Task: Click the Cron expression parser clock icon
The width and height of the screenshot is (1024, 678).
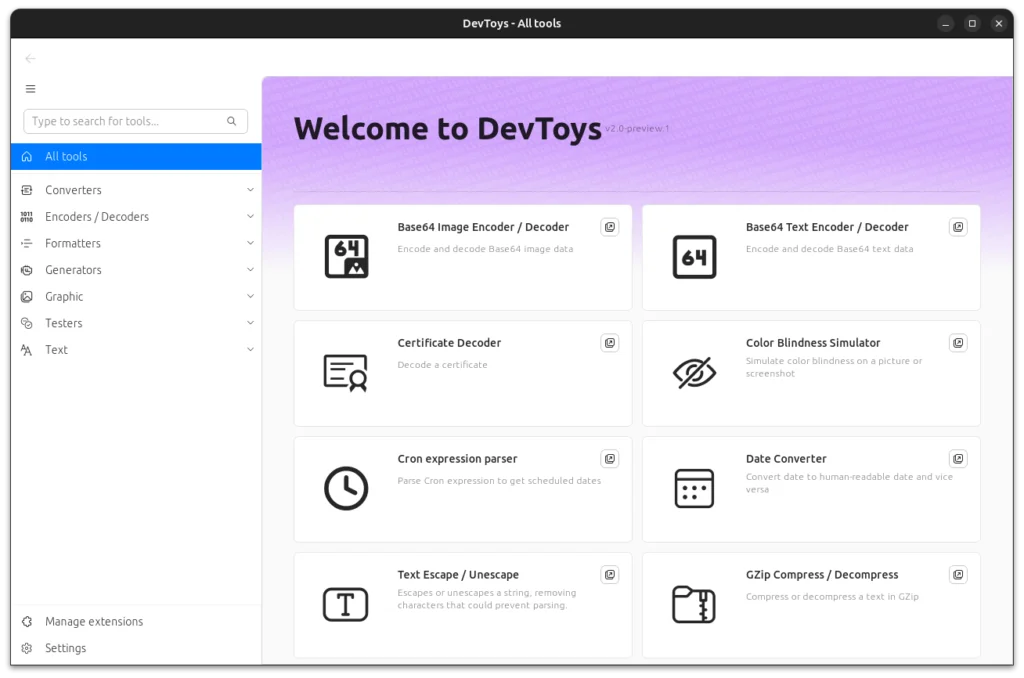Action: [x=346, y=488]
